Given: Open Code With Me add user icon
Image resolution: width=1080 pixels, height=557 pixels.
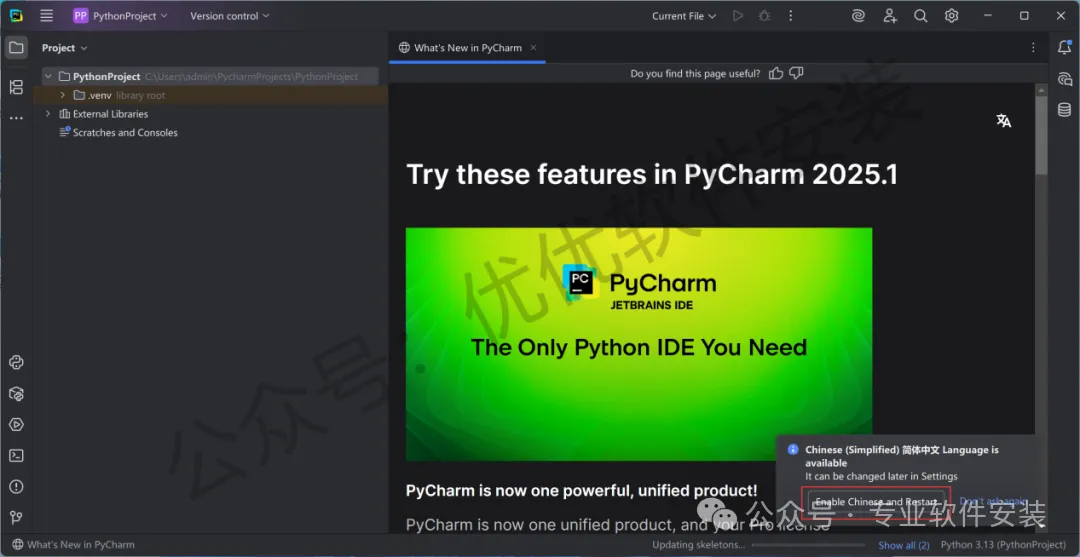Looking at the screenshot, I should [x=890, y=15].
